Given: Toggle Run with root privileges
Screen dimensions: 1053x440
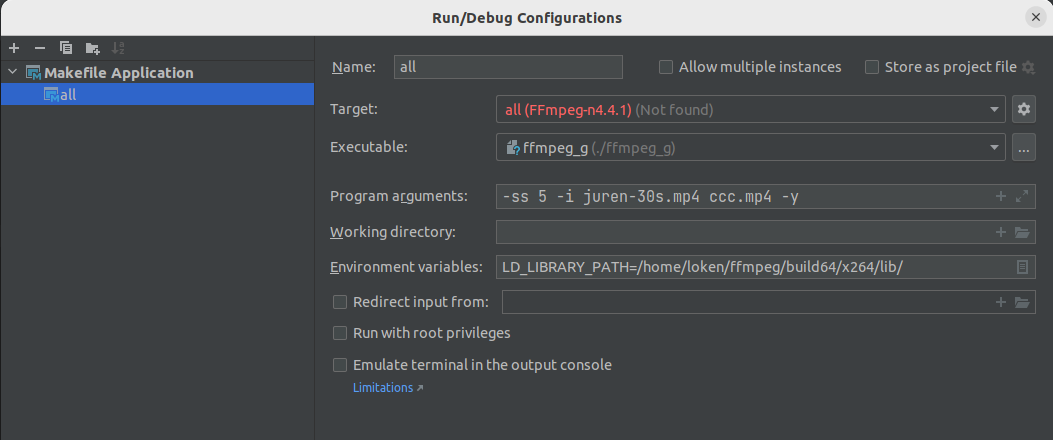Looking at the screenshot, I should (x=340, y=332).
